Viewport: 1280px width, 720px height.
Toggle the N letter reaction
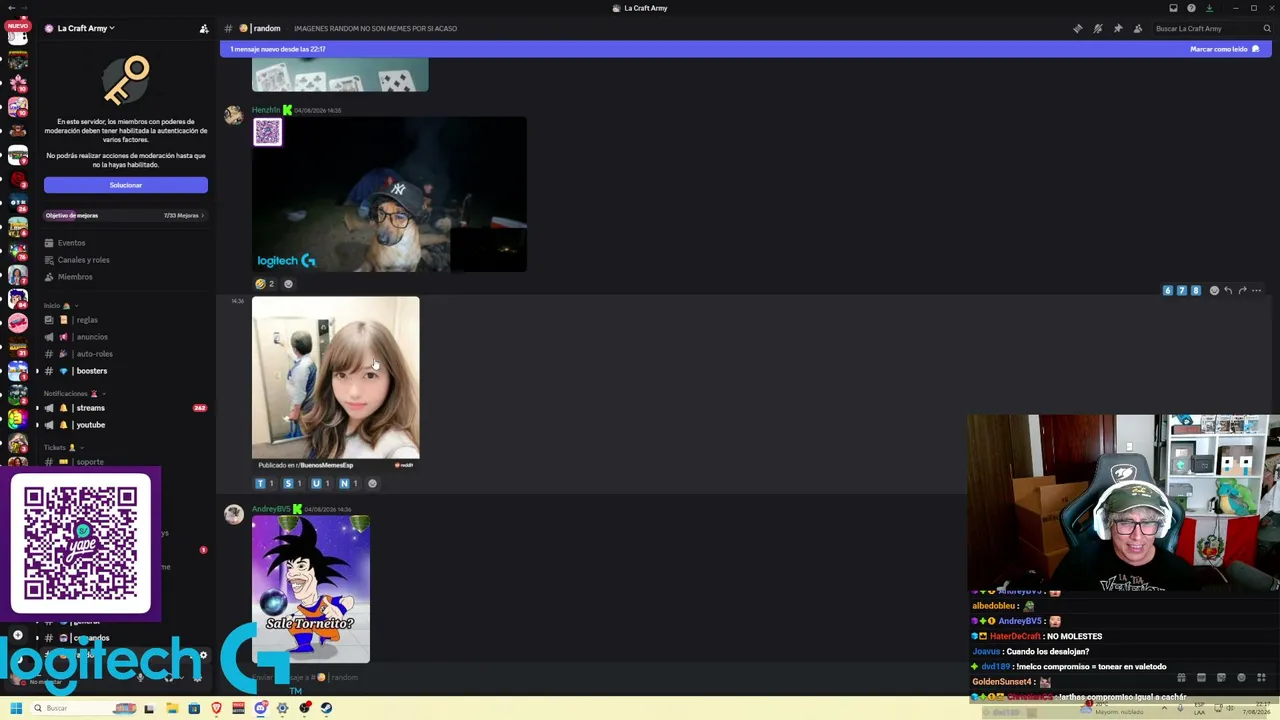point(349,483)
